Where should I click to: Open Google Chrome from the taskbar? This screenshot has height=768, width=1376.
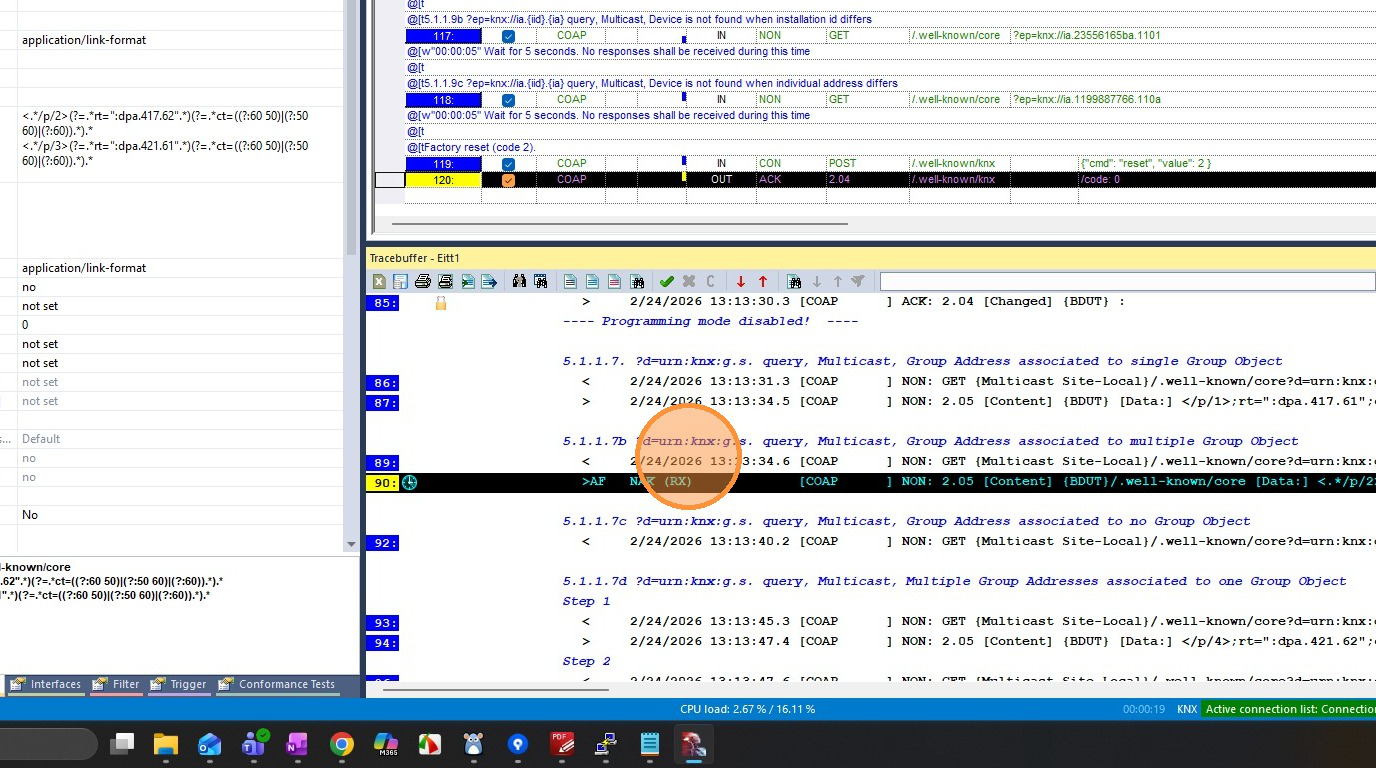pyautogui.click(x=342, y=744)
